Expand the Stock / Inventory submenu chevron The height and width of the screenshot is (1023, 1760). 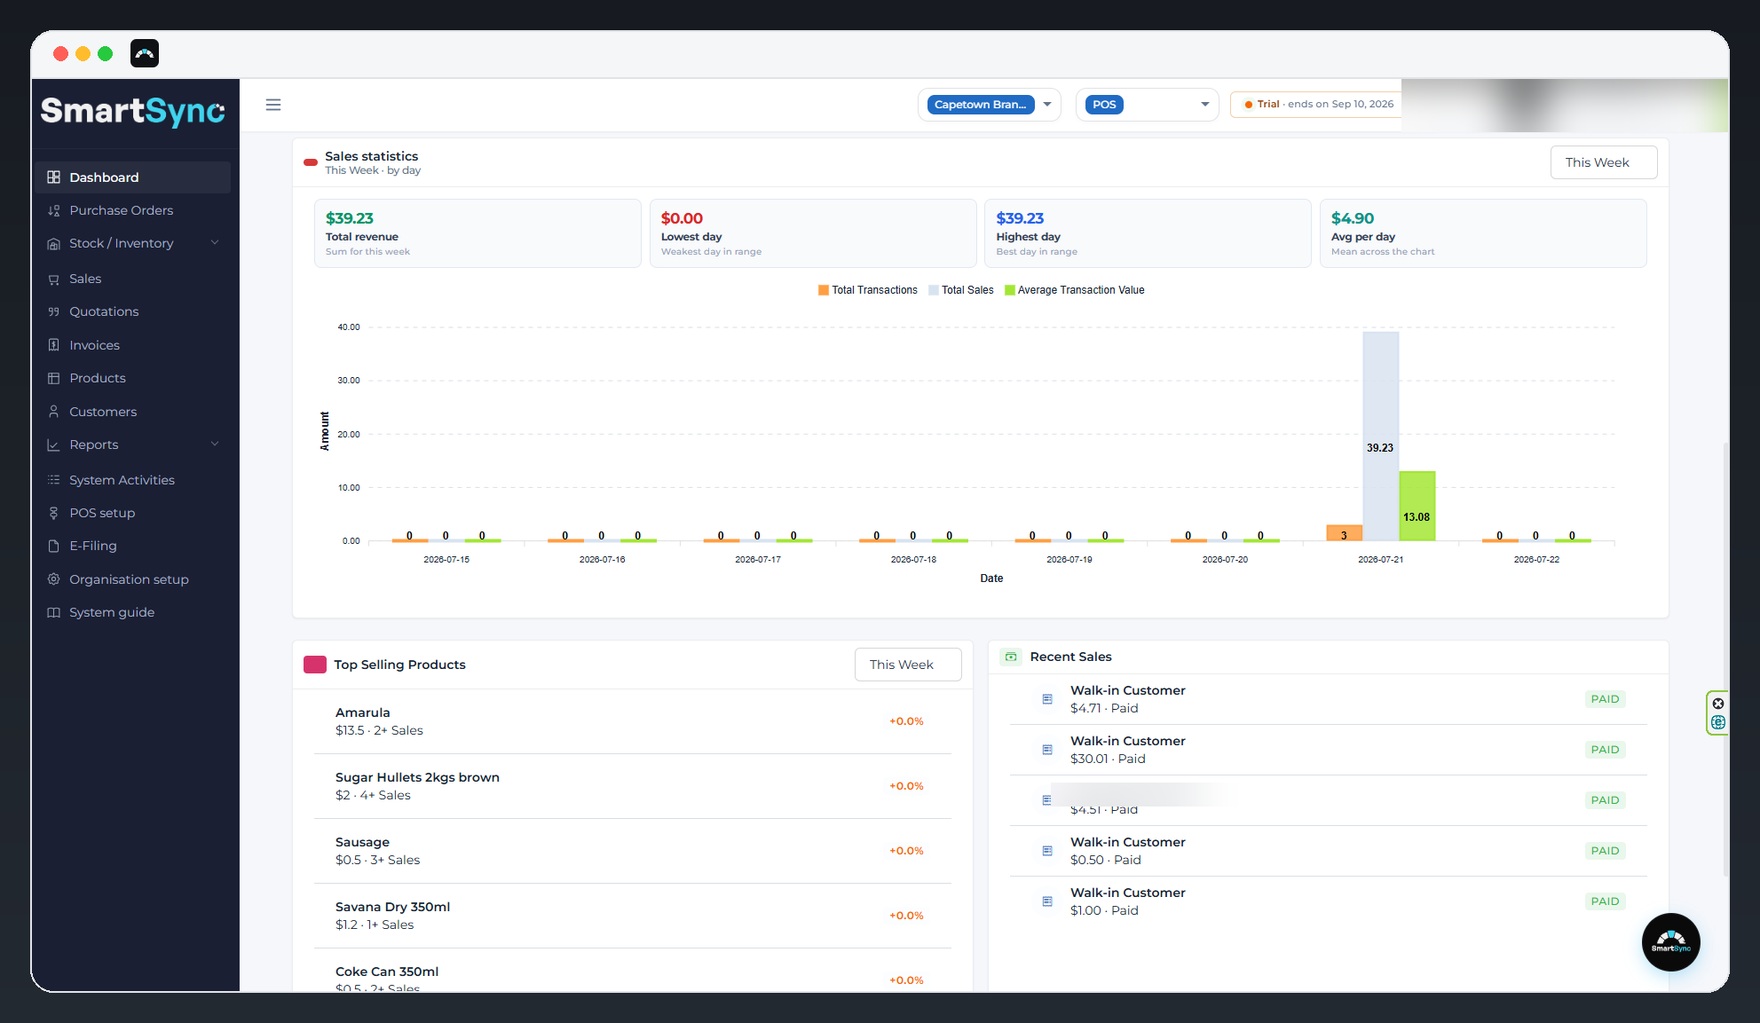point(214,243)
